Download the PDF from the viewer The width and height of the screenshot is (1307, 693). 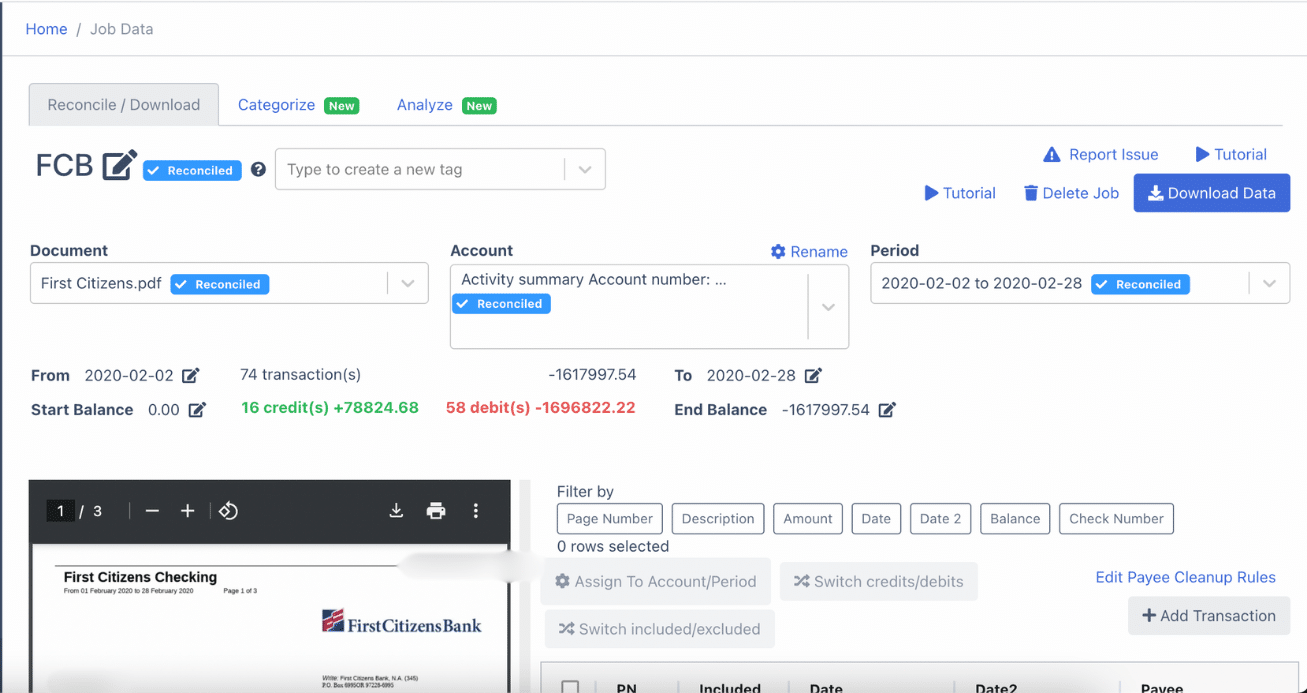pos(396,511)
